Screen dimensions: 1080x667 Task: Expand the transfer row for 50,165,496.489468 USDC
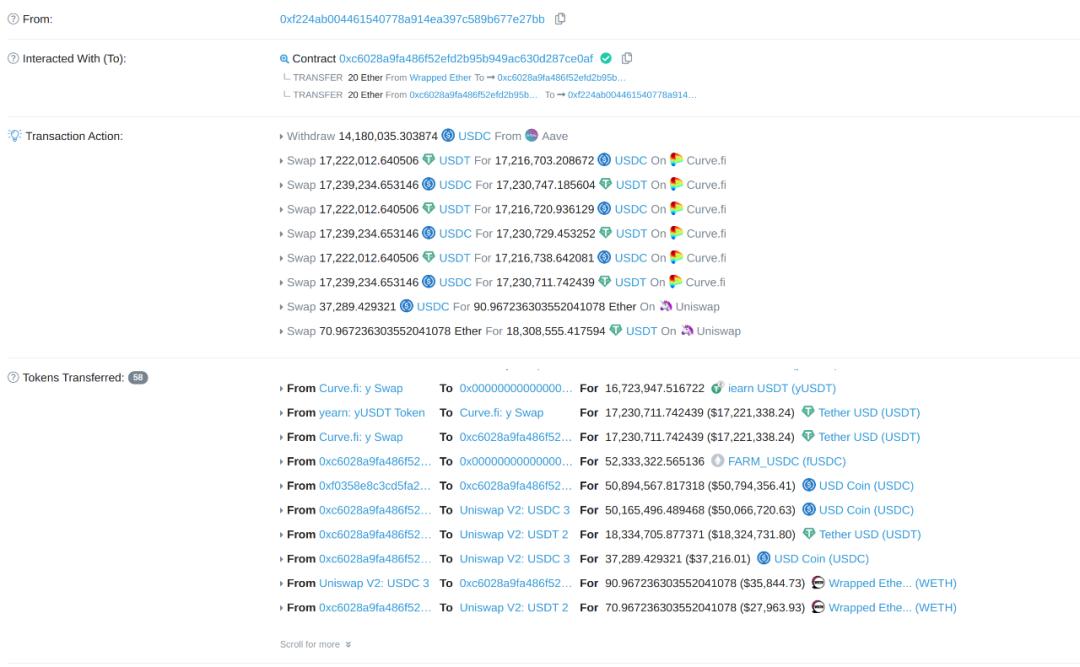point(281,511)
